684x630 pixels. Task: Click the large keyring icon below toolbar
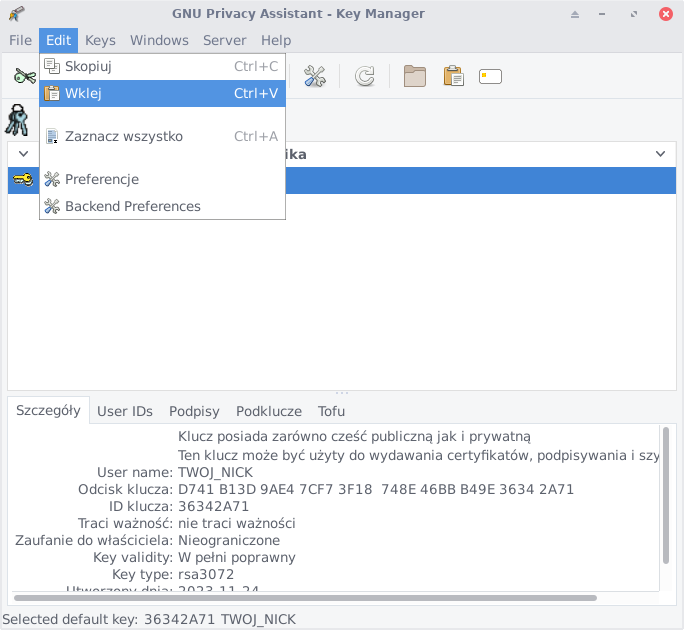18,119
